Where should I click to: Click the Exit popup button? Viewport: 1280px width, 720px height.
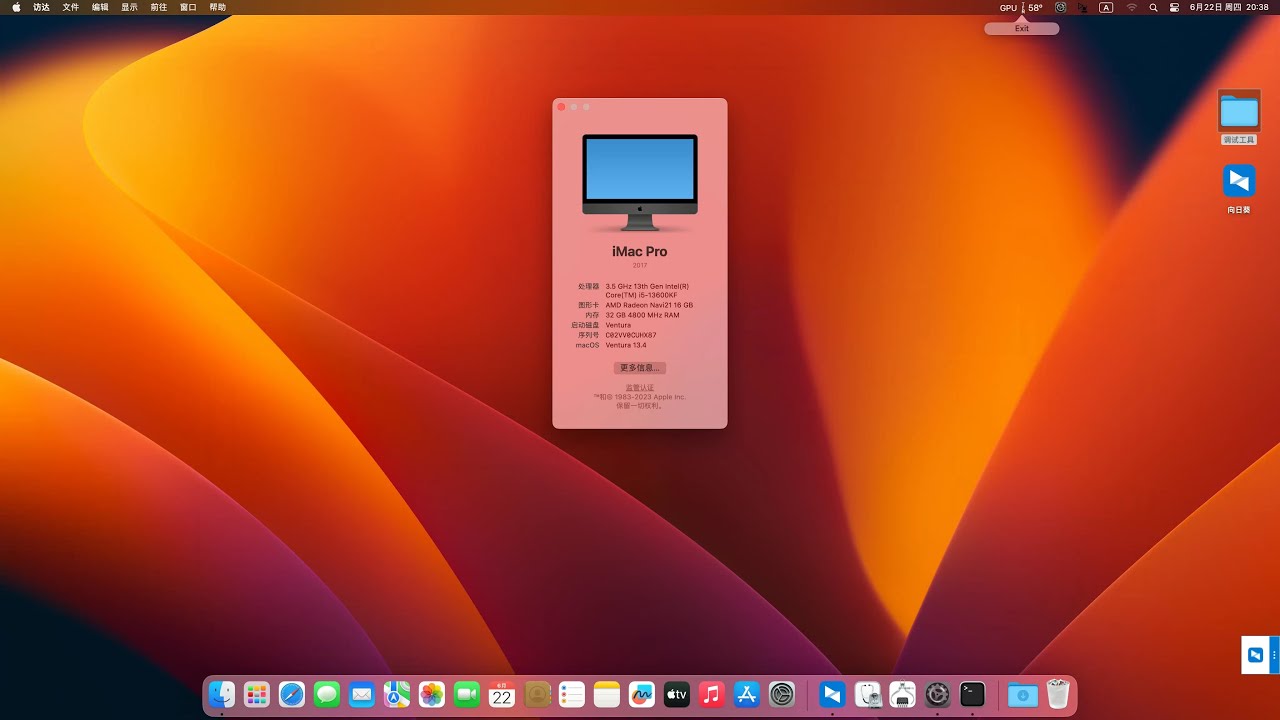point(1021,28)
